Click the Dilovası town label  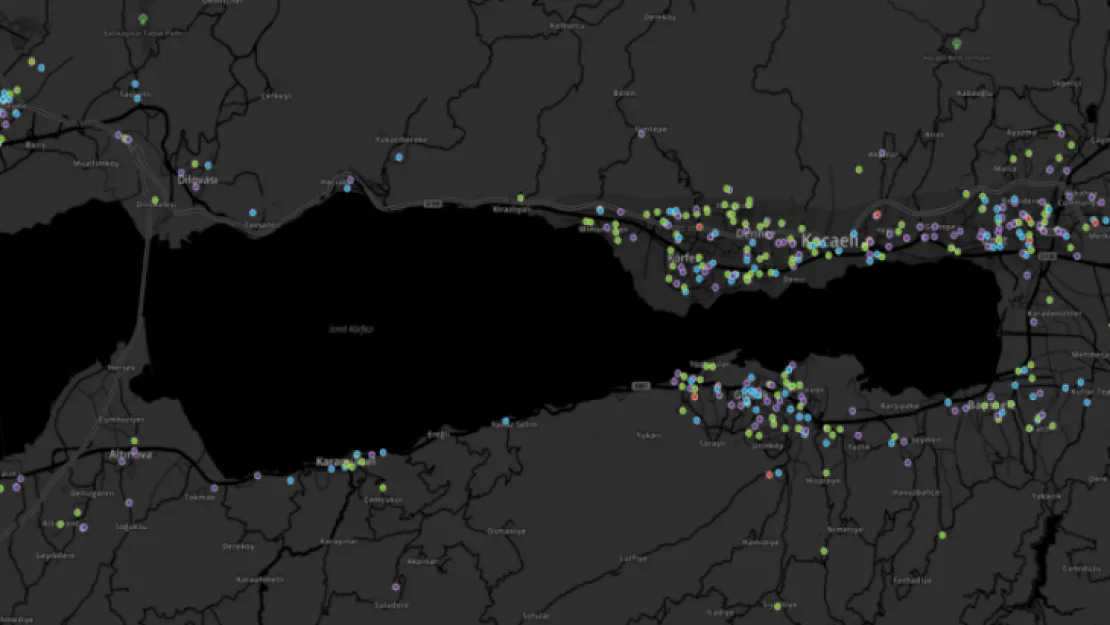[x=198, y=180]
